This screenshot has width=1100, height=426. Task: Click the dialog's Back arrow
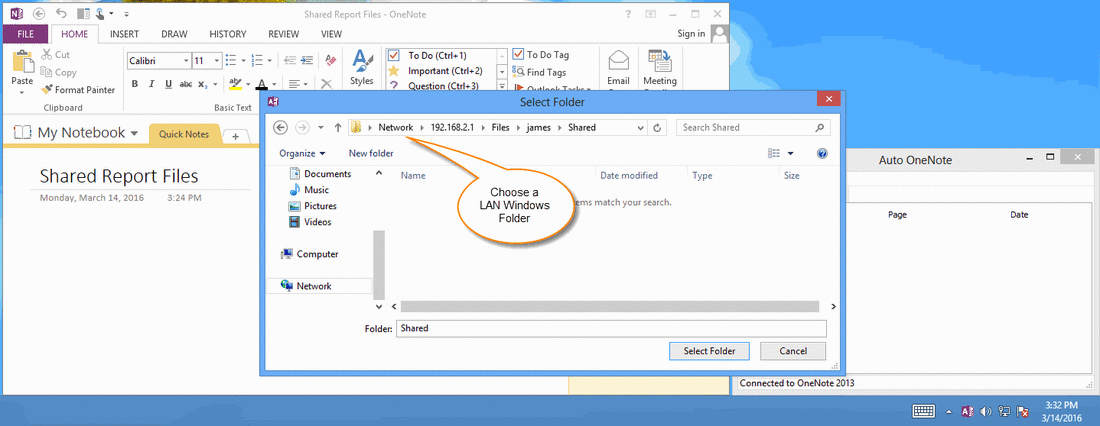tap(280, 127)
